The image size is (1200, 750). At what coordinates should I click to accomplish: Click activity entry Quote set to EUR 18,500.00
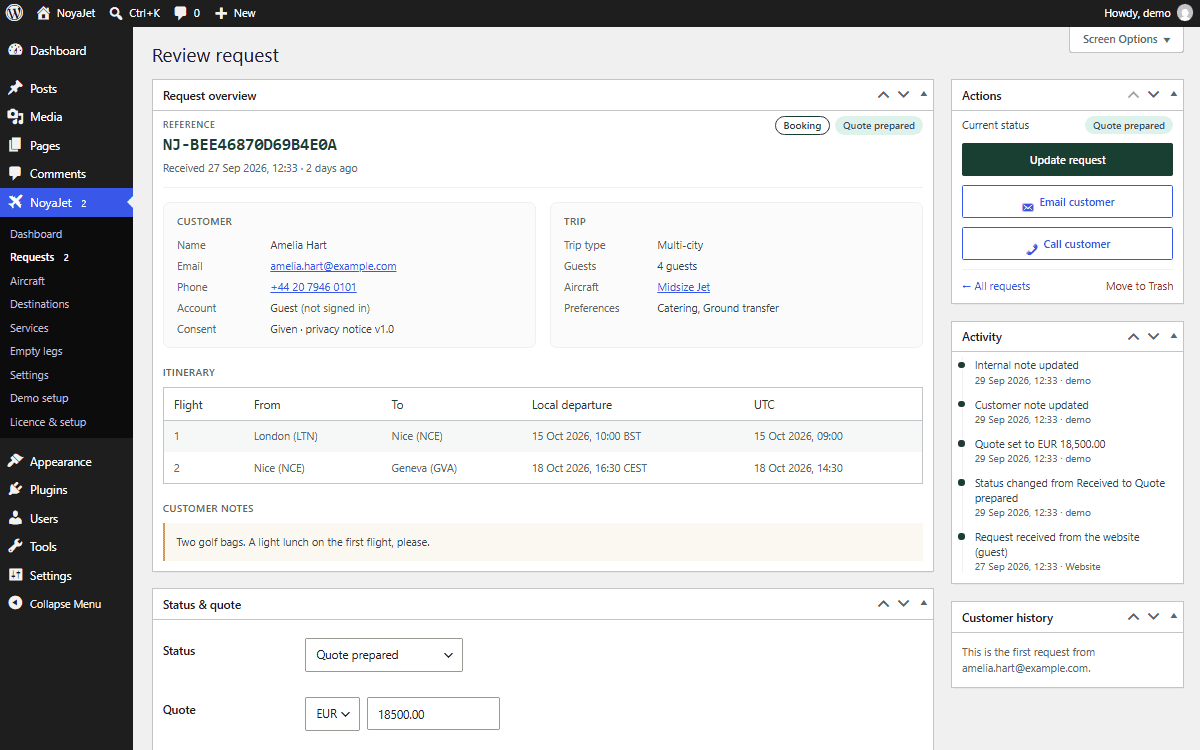1040,444
